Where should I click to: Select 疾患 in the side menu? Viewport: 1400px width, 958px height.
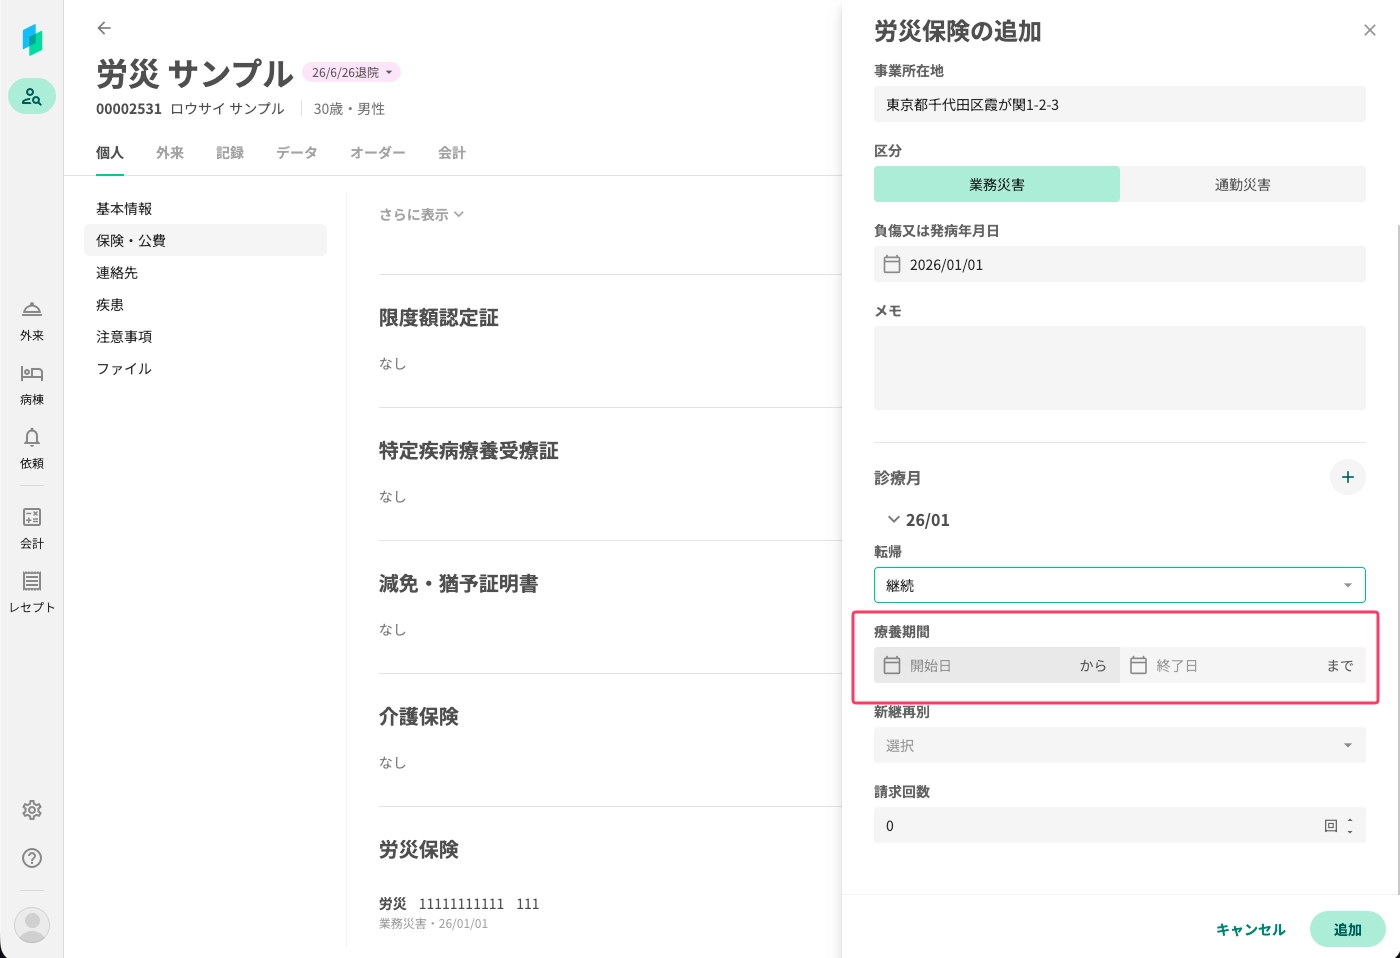205,304
